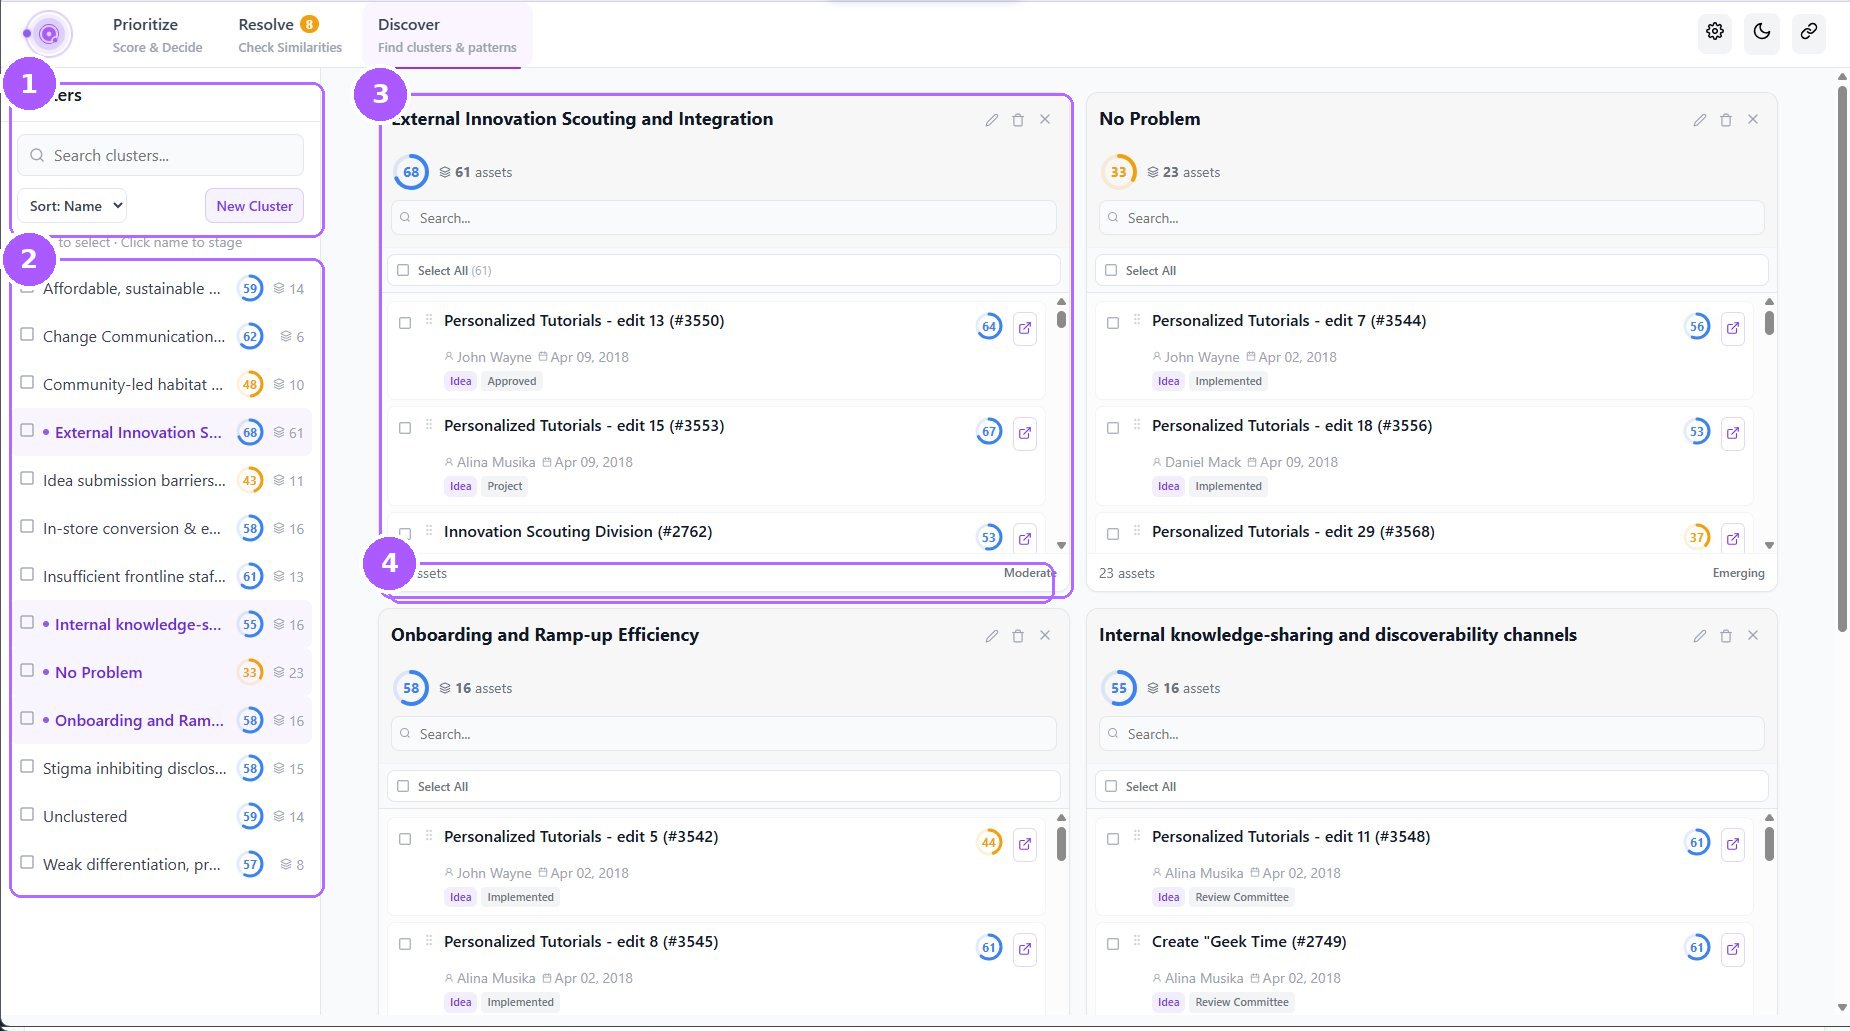
Task: Open Create "Geek Time (#2749) externally
Action: pos(1733,949)
